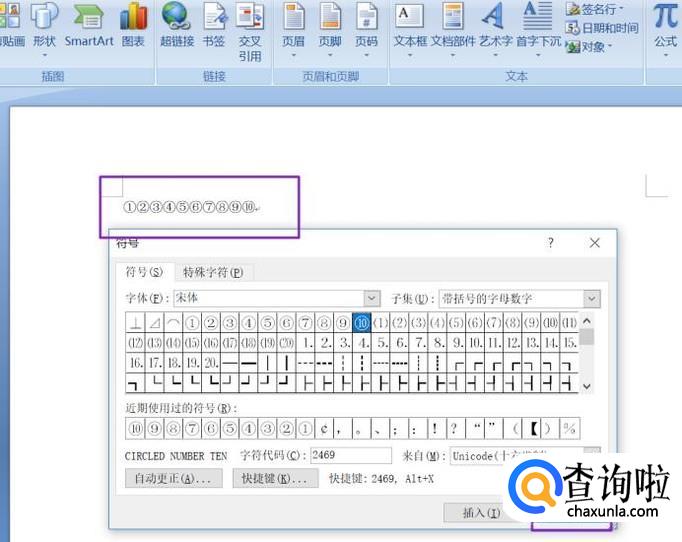Click the symbol dialog help question mark
This screenshot has width=682, height=542.
click(551, 243)
